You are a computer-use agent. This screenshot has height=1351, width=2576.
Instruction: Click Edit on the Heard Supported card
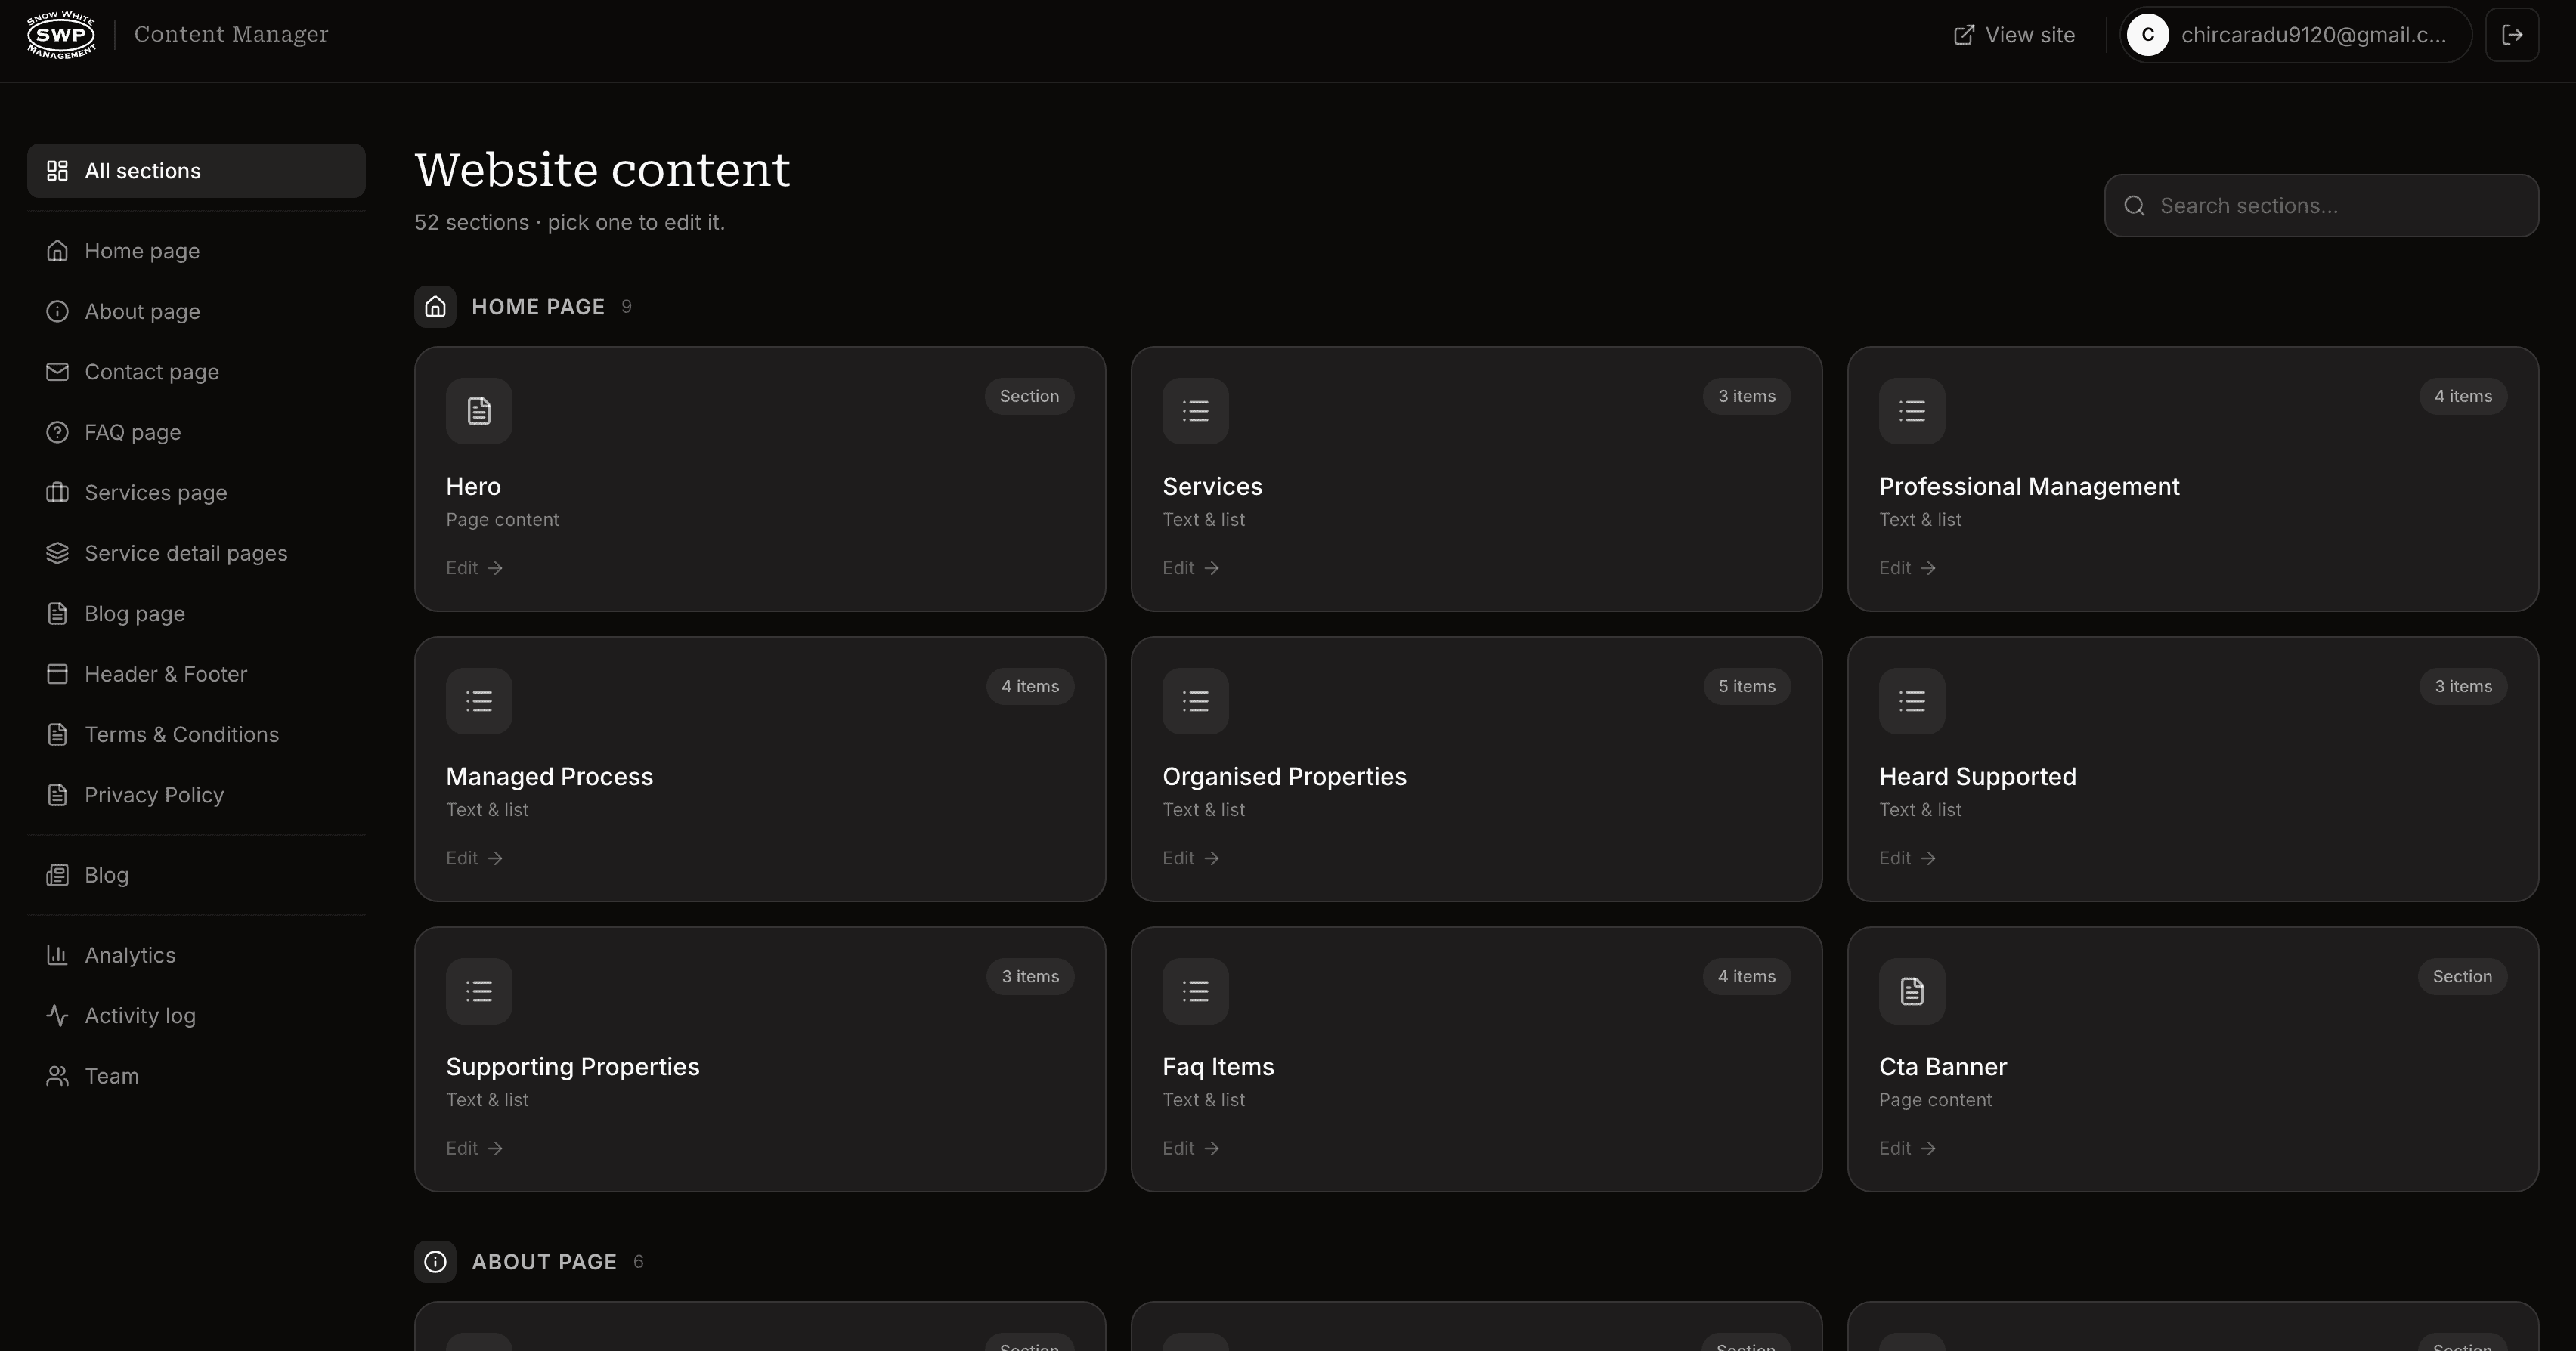pos(1908,858)
